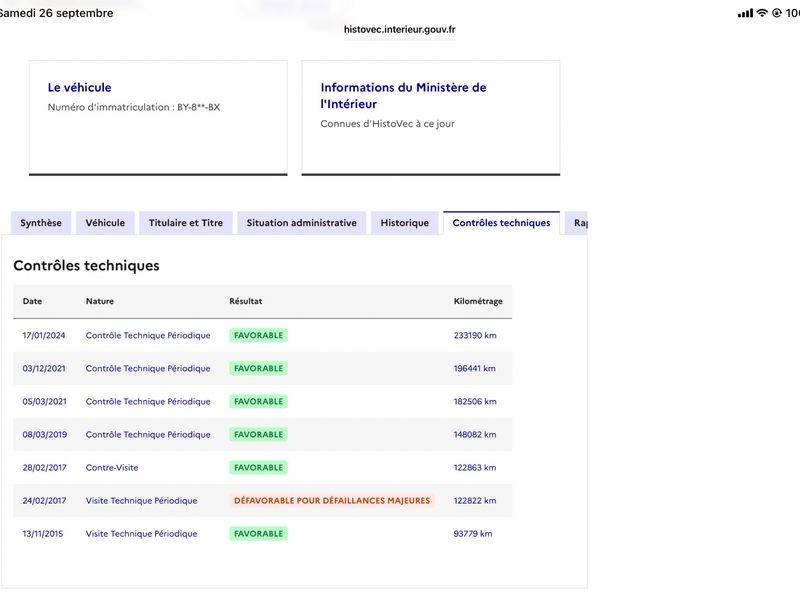Select the 13/11/2015 Visite Technique Périodique row
The height and width of the screenshot is (600, 800).
point(262,534)
